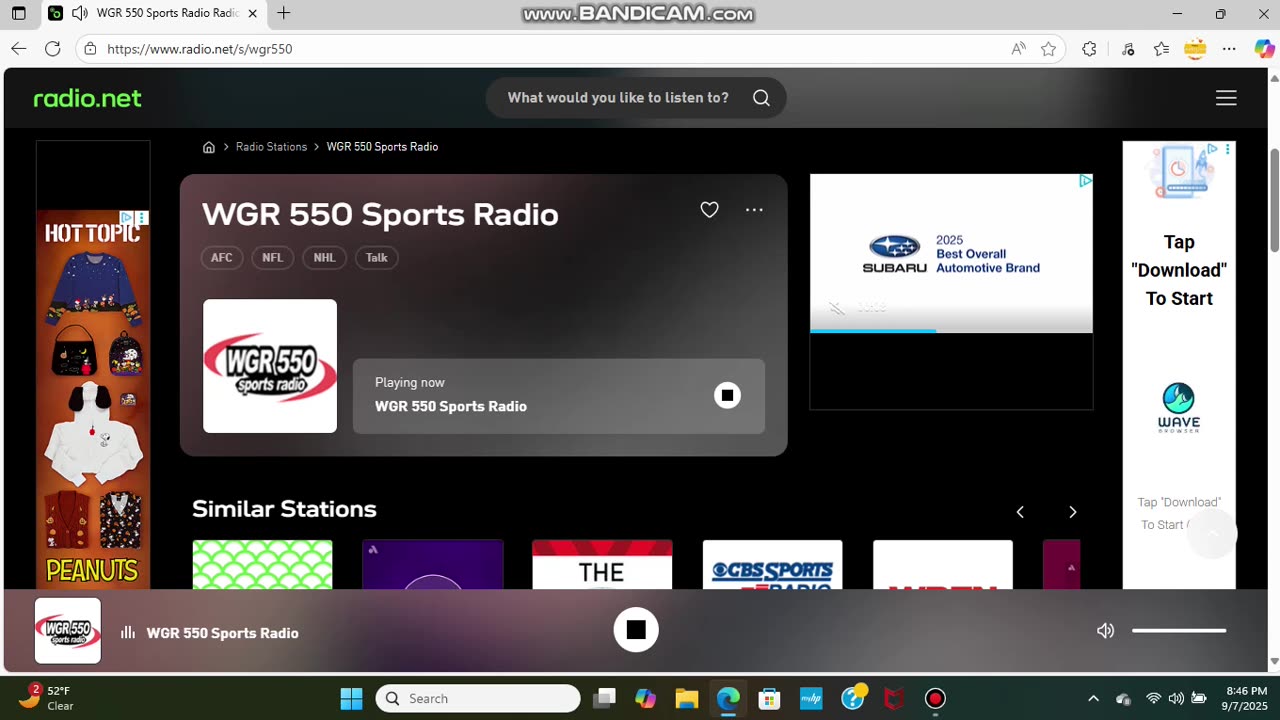Click the AdChoices icon on the Subaru ad
The height and width of the screenshot is (720, 1280).
(1085, 181)
